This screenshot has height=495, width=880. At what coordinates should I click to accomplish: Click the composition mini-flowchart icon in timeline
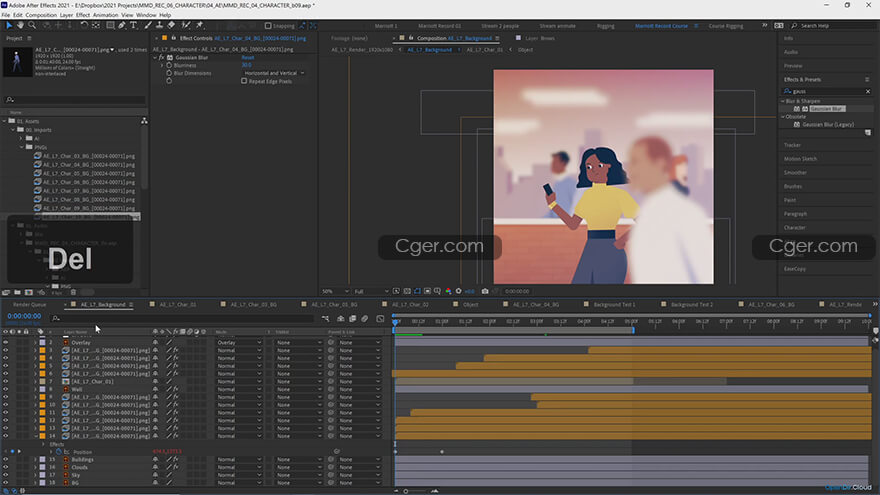click(x=326, y=318)
